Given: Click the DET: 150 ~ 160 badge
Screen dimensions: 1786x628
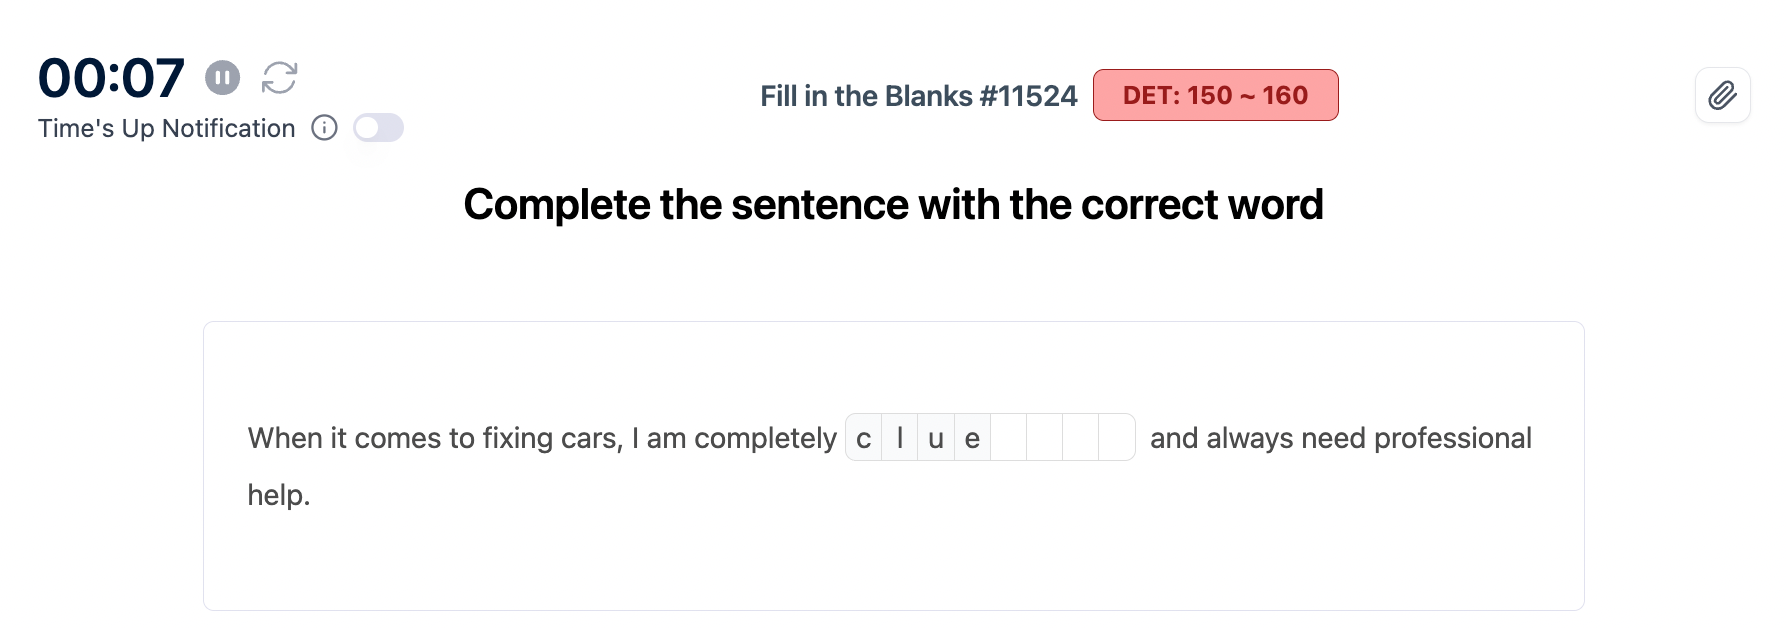Looking at the screenshot, I should tap(1215, 96).
